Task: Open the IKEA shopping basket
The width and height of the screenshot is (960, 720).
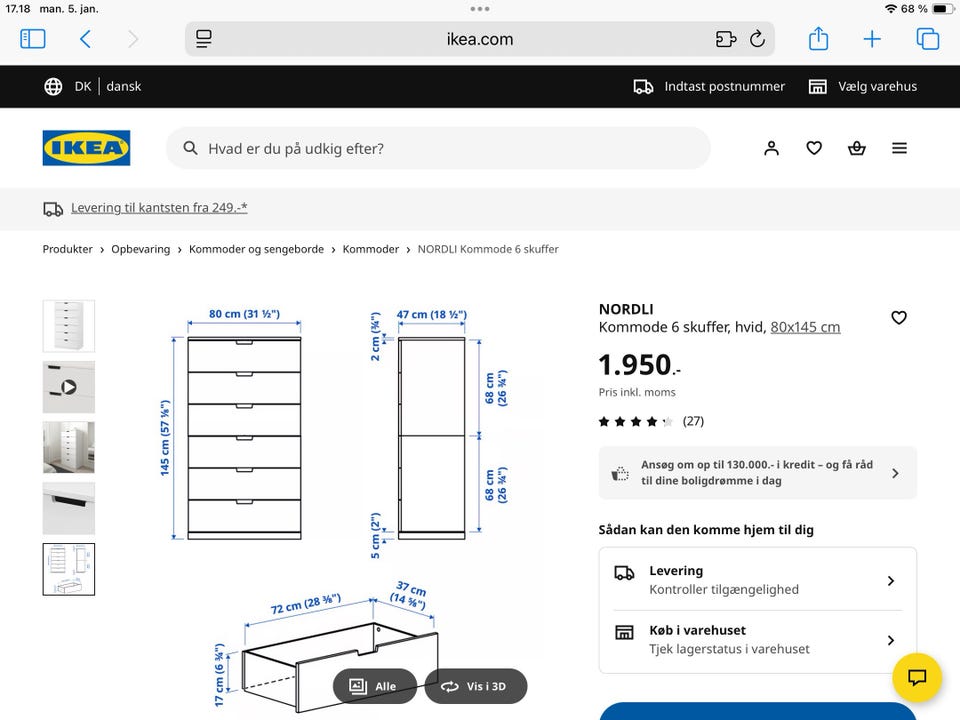Action: pos(857,148)
